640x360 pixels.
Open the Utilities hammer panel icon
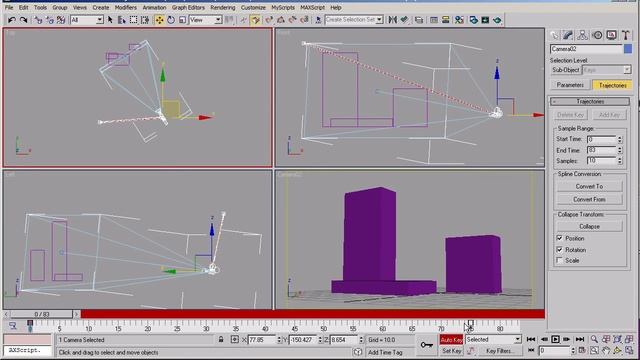[625, 36]
